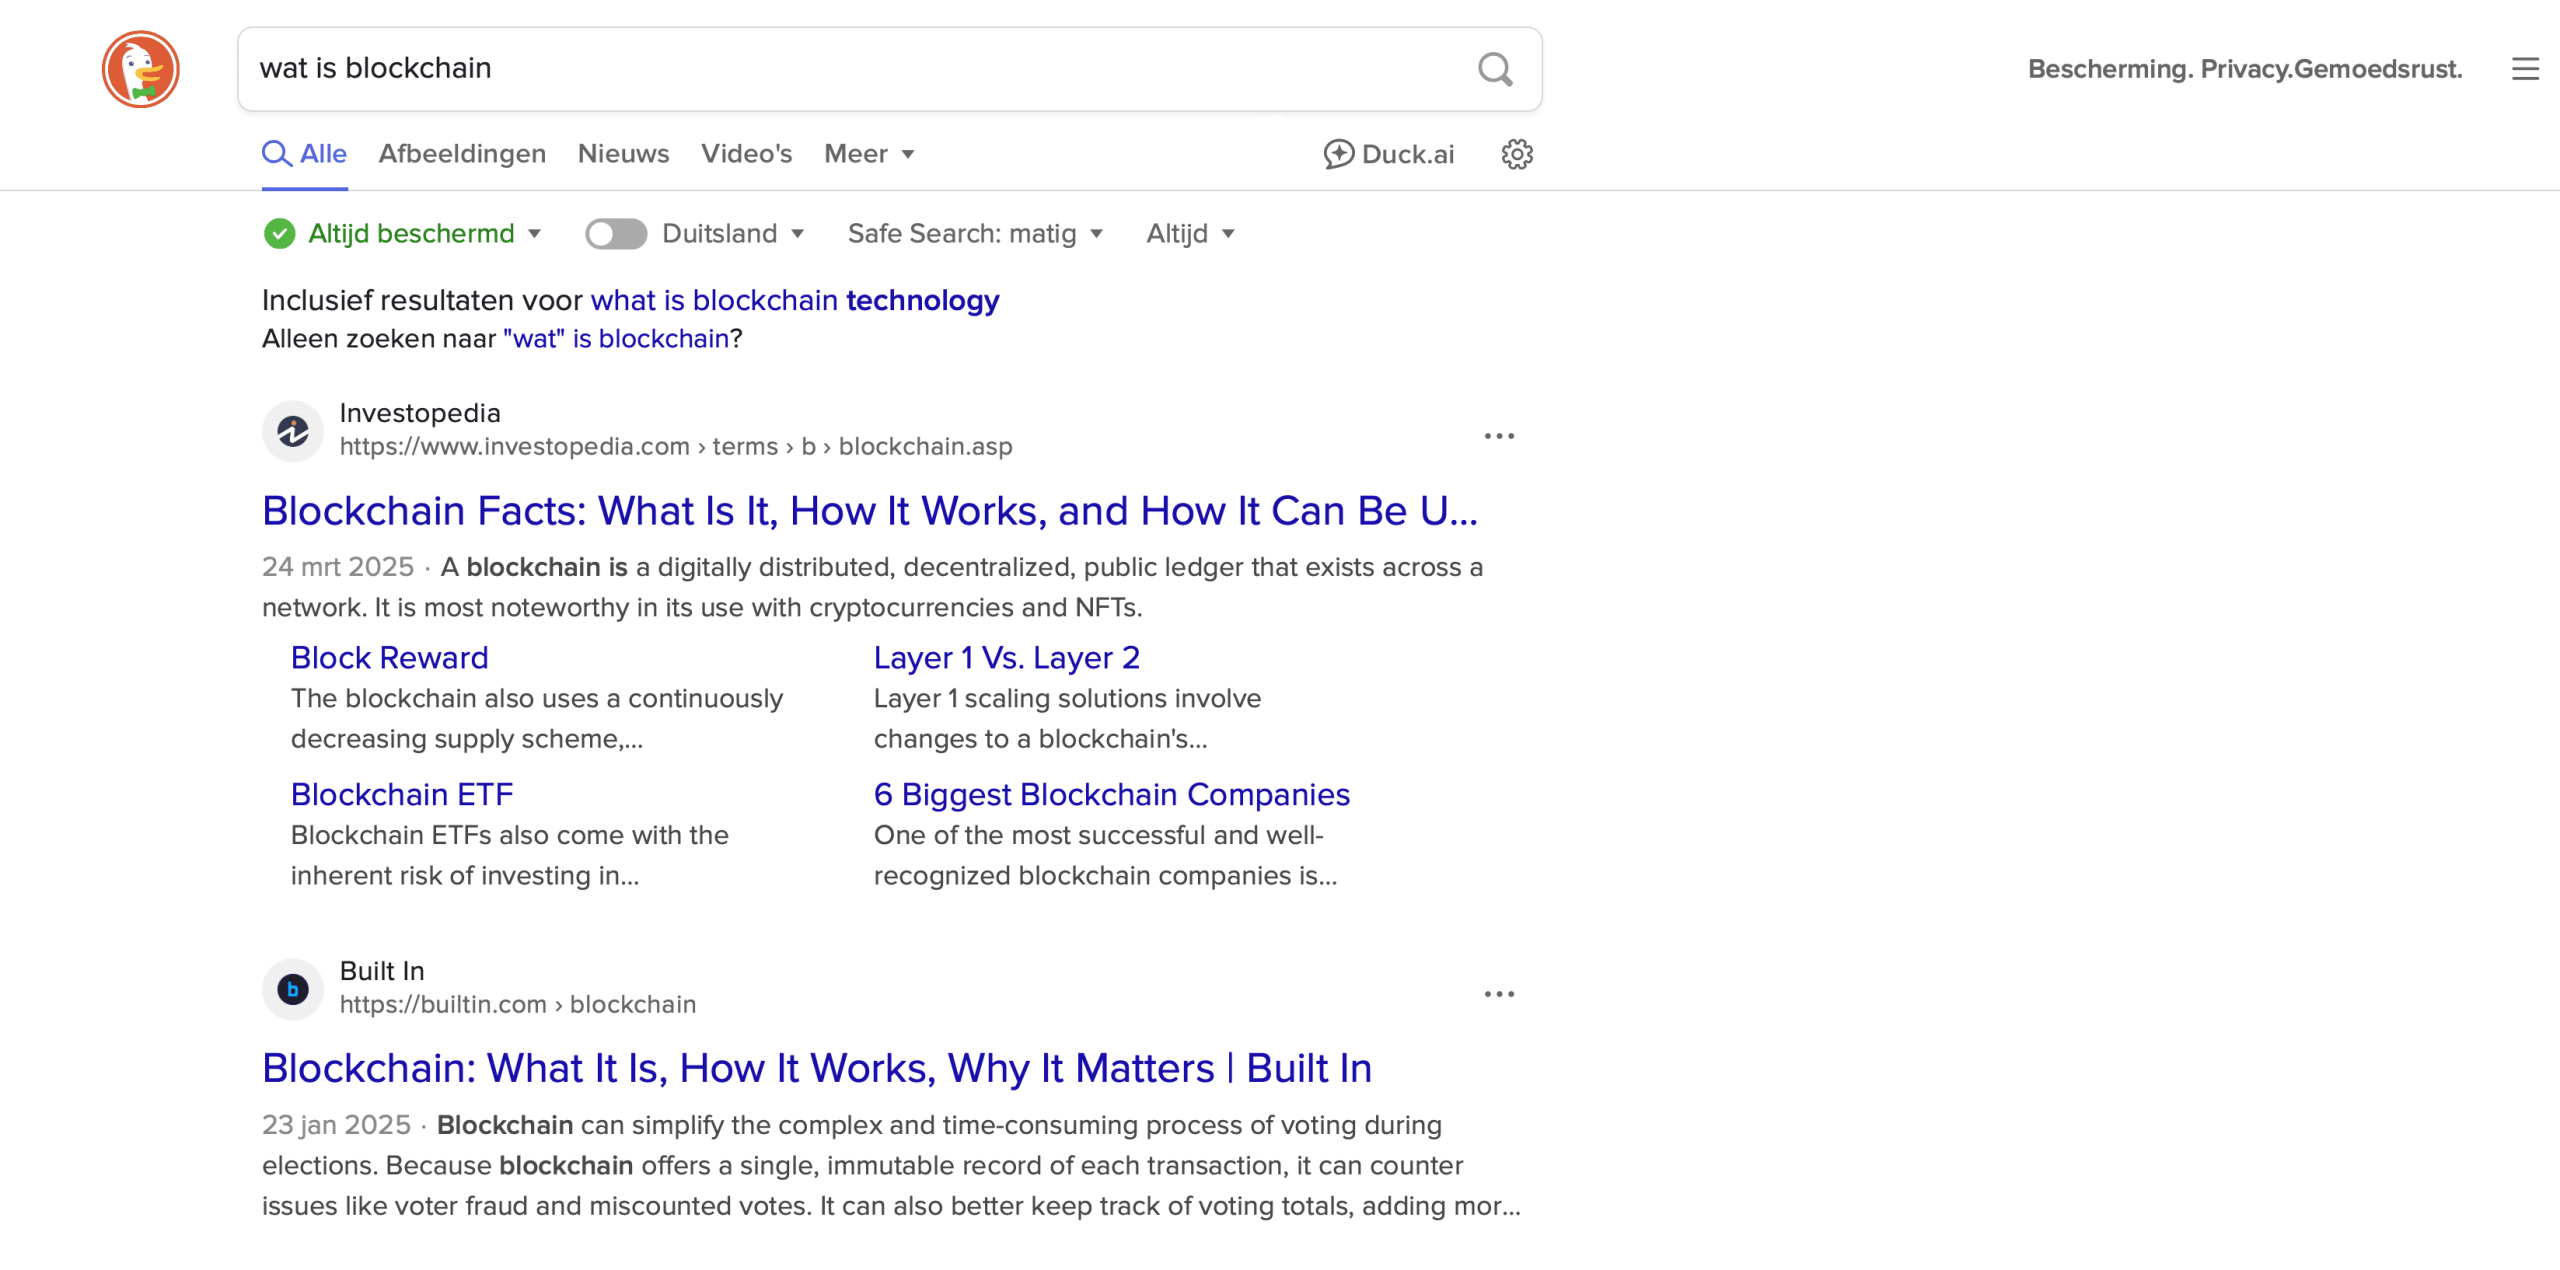Click the magnifier search button
The image size is (2560, 1270).
pyautogui.click(x=1495, y=69)
